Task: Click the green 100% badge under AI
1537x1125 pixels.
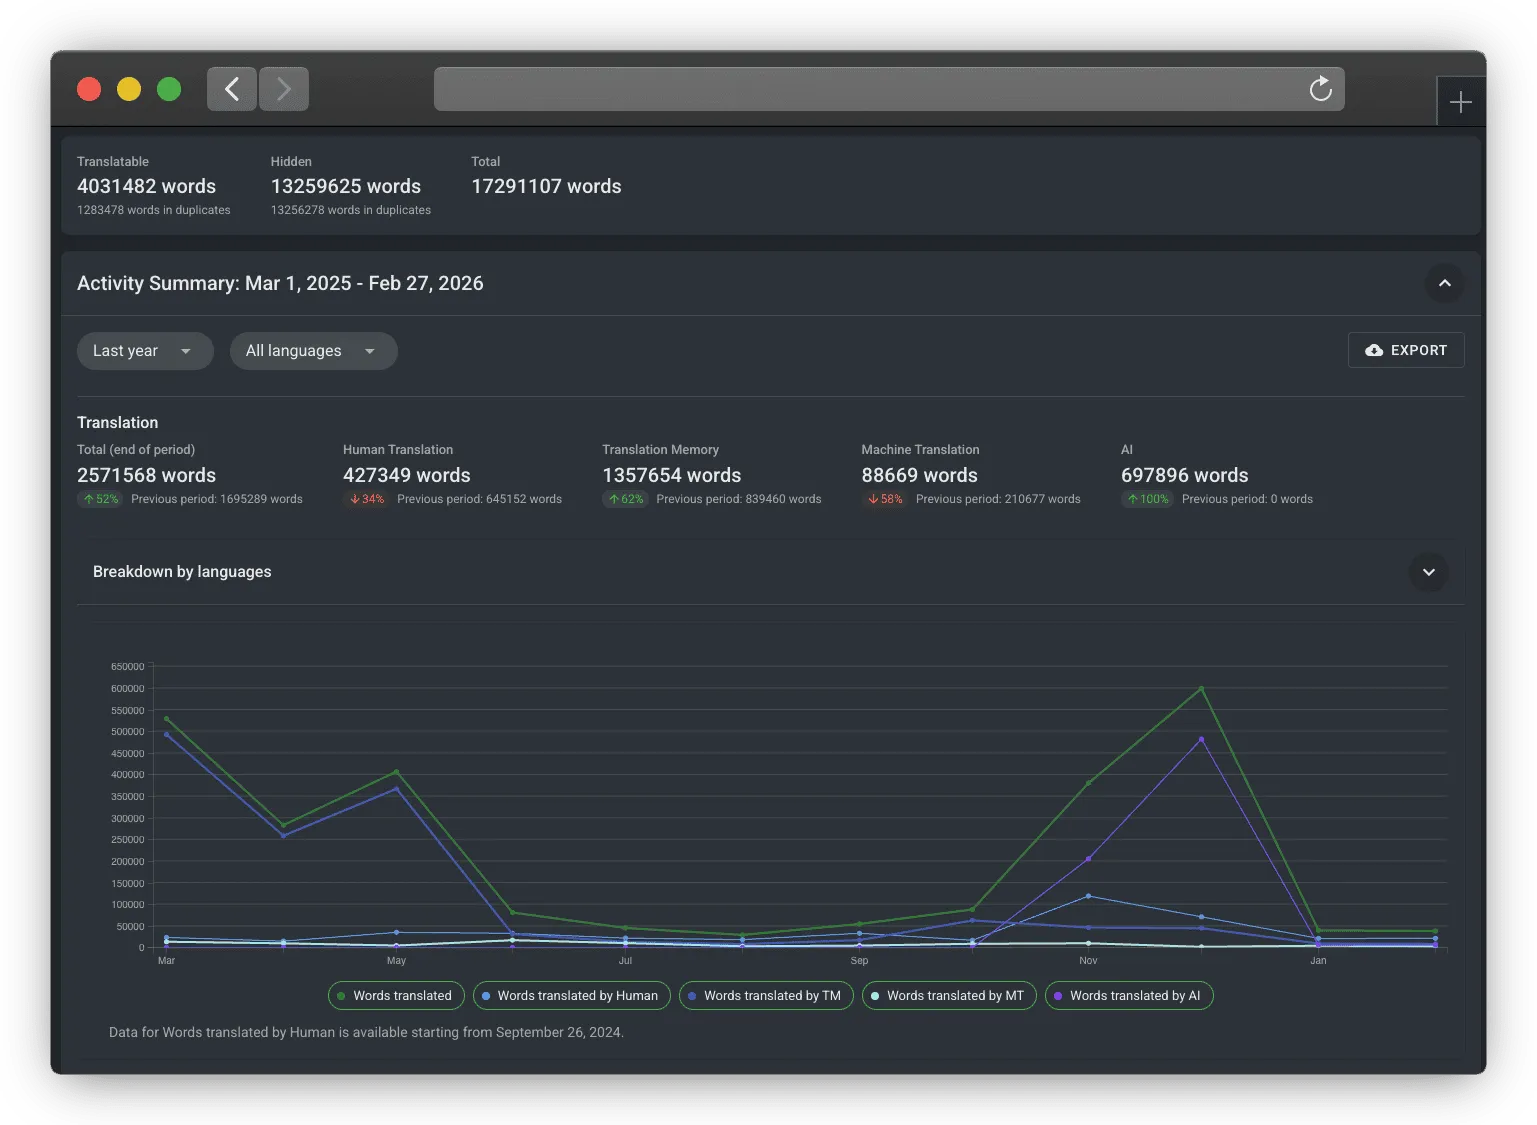Action: pos(1146,498)
